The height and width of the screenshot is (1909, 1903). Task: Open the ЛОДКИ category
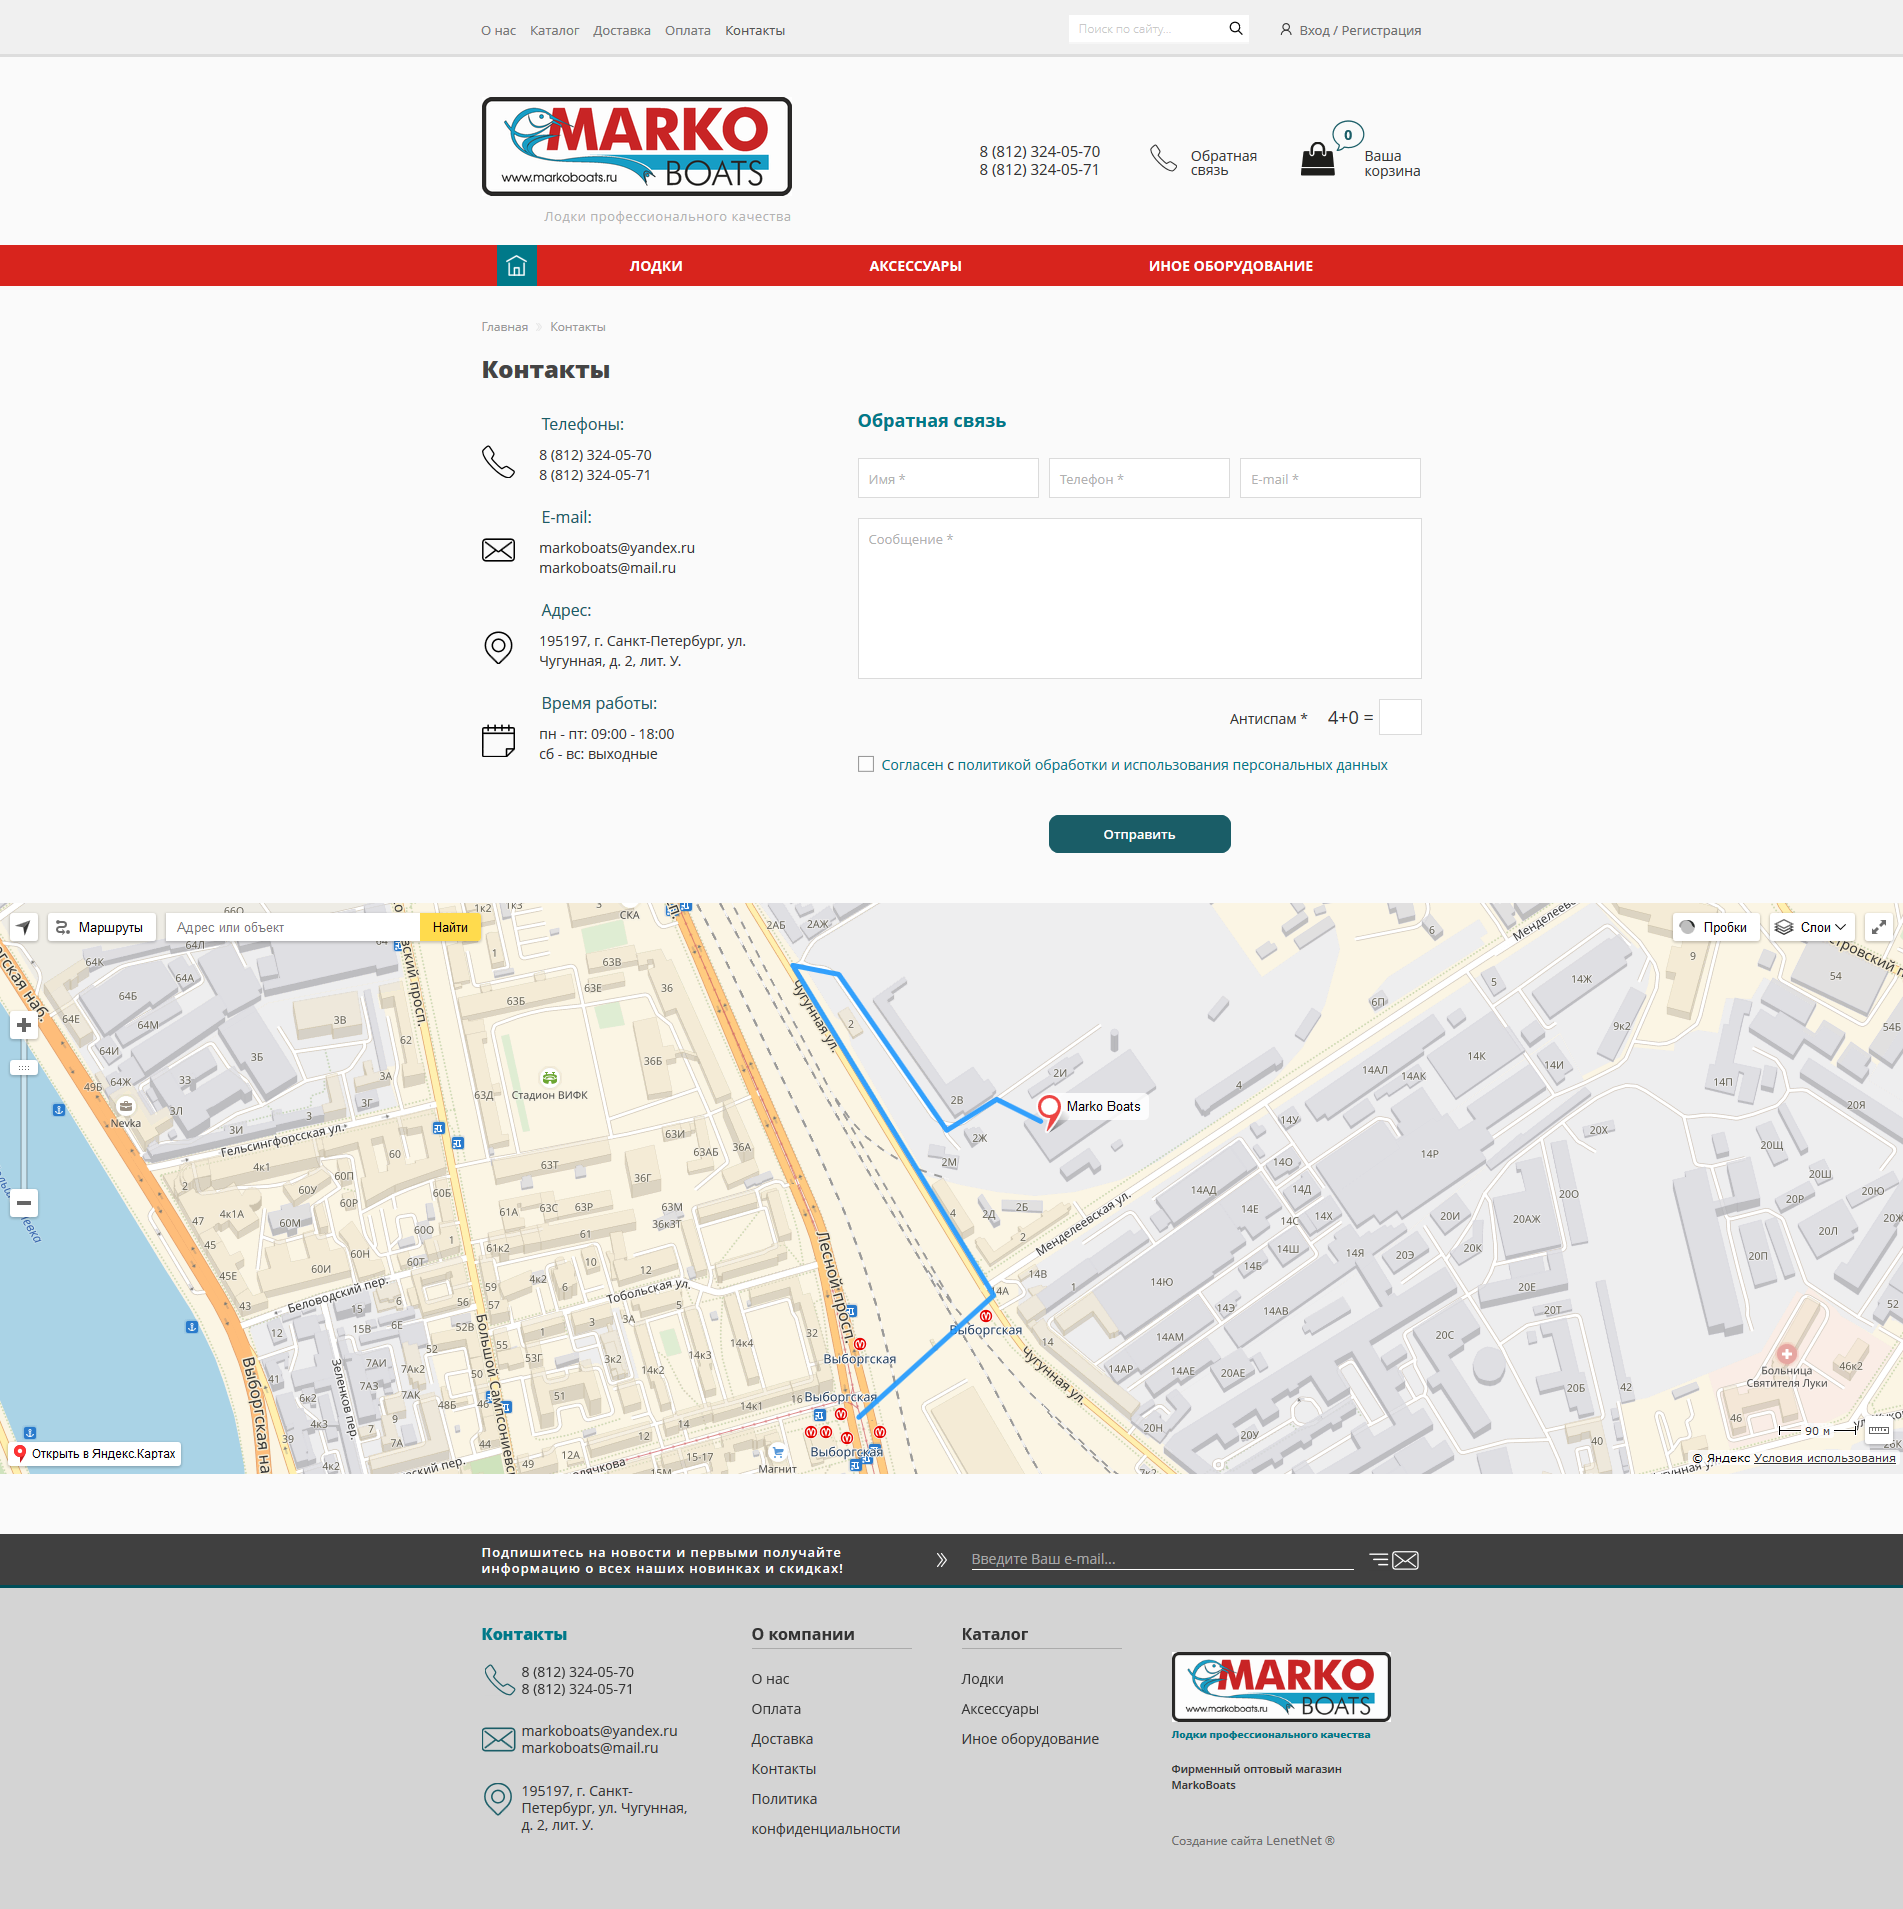656,266
